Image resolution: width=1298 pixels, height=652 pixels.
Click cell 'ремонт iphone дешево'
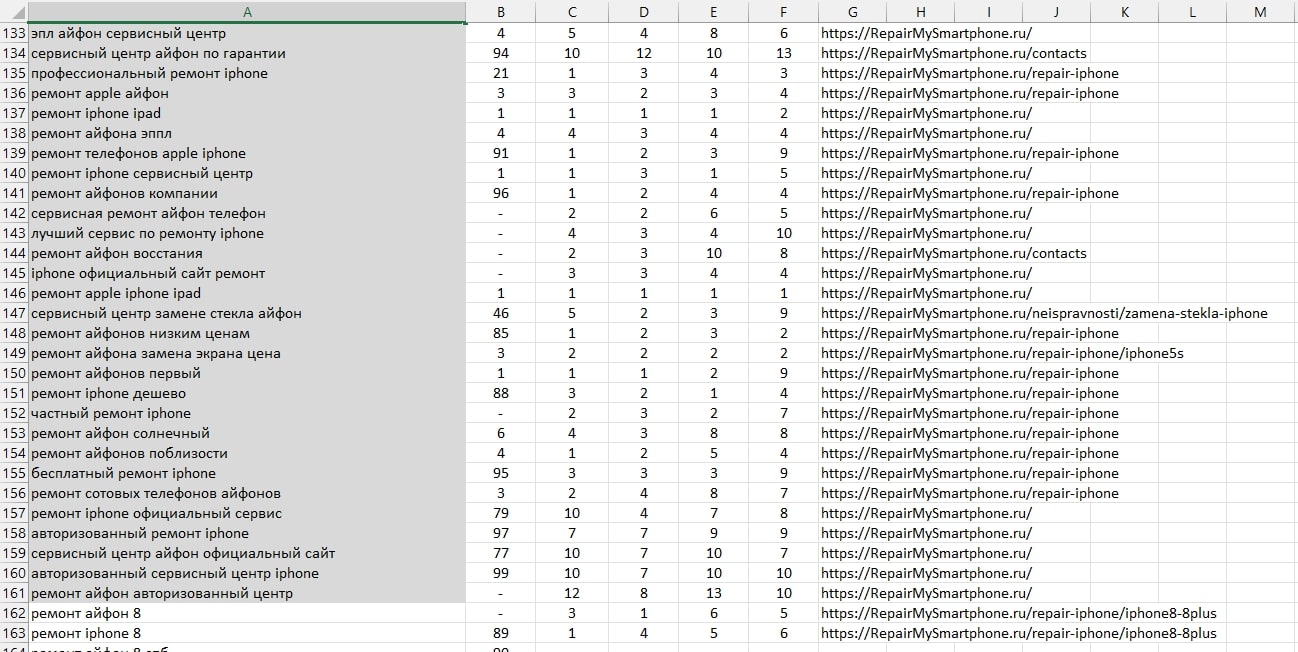pos(247,393)
